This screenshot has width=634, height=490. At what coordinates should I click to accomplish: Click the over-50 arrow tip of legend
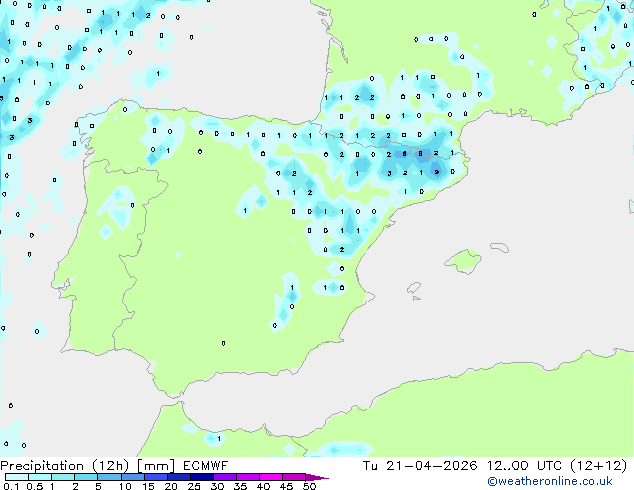tap(317, 477)
